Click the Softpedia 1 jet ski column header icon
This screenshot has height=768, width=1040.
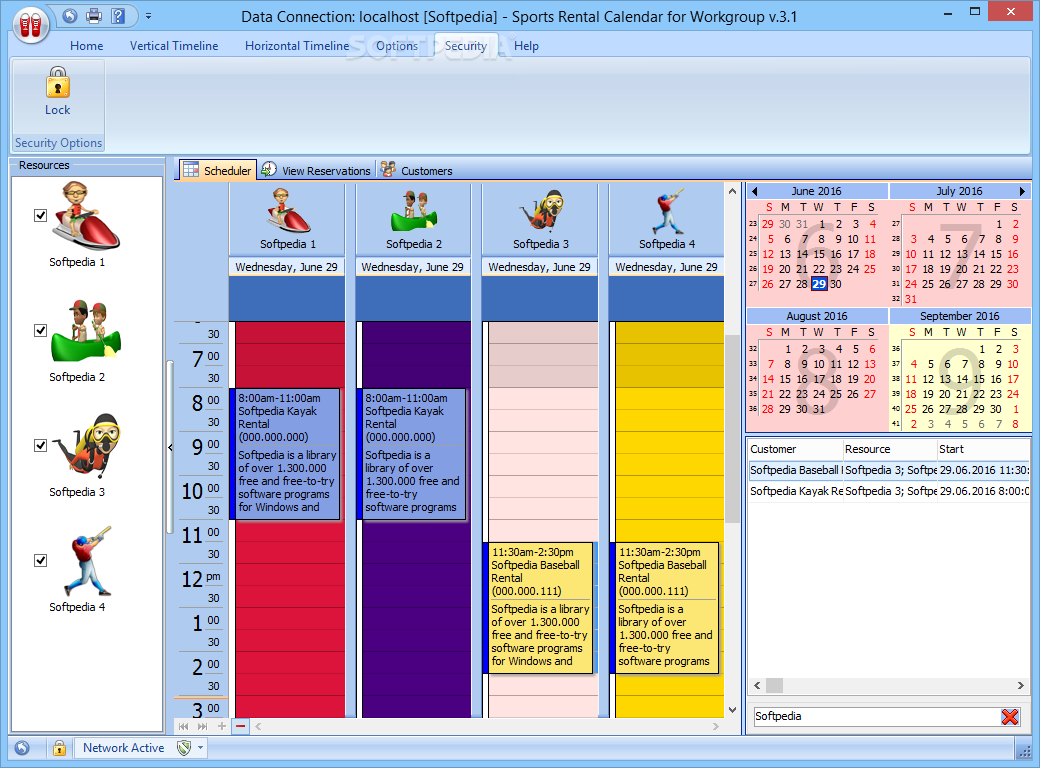288,211
